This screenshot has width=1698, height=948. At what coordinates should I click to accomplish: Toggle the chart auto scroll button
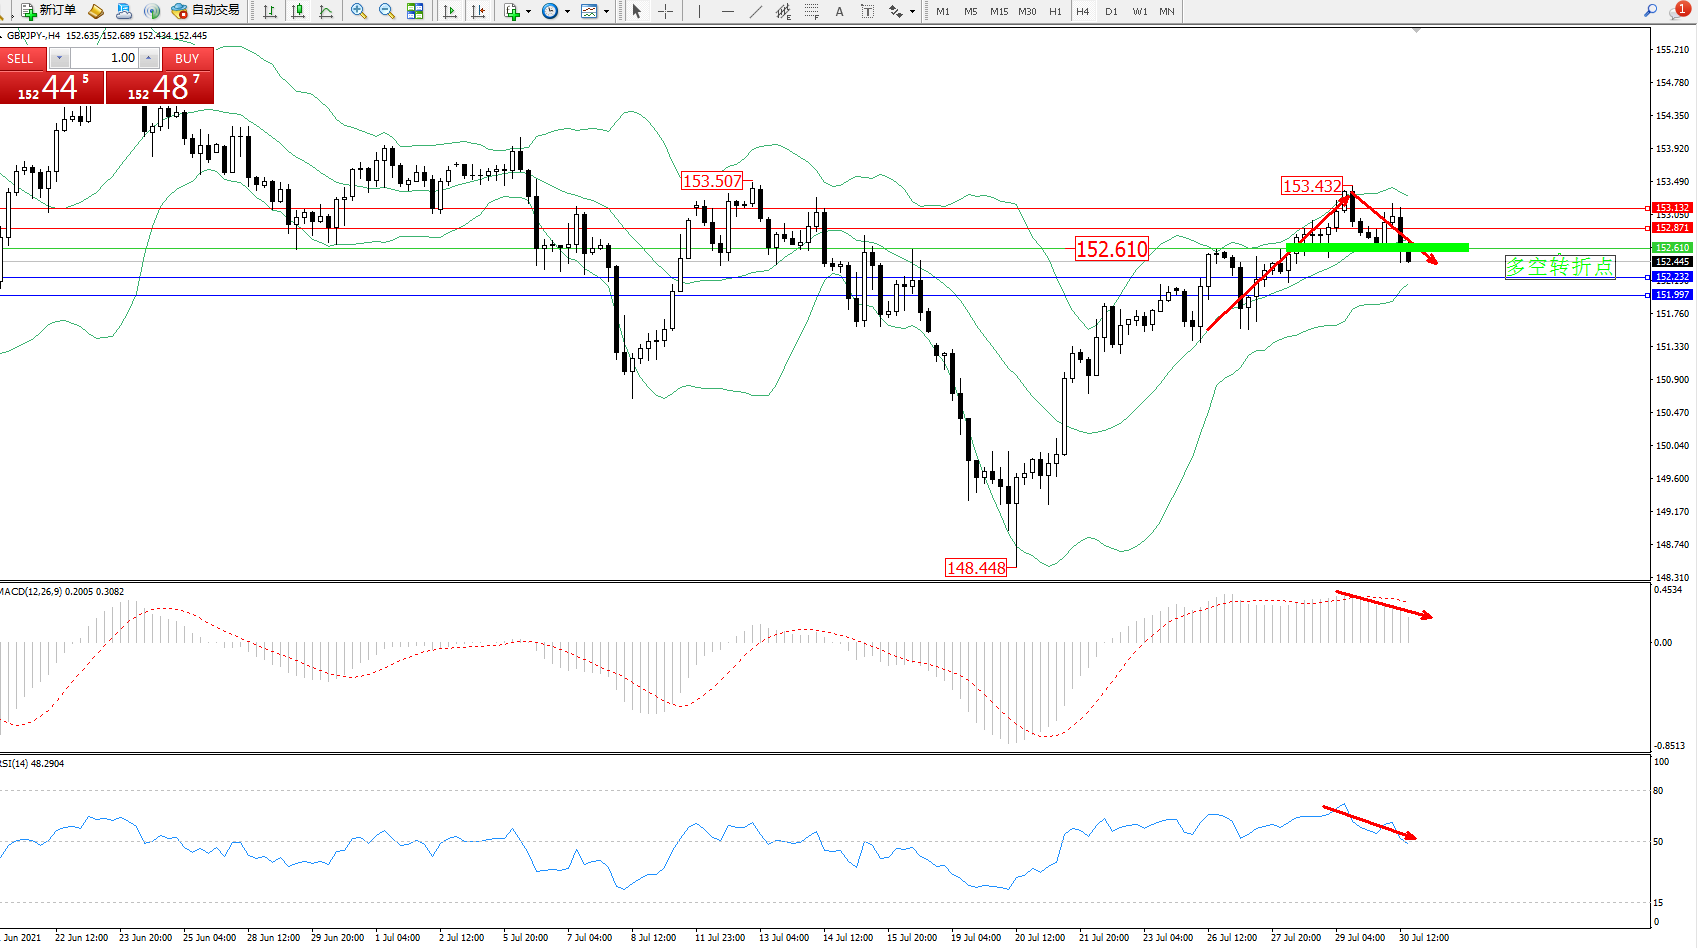pos(450,11)
